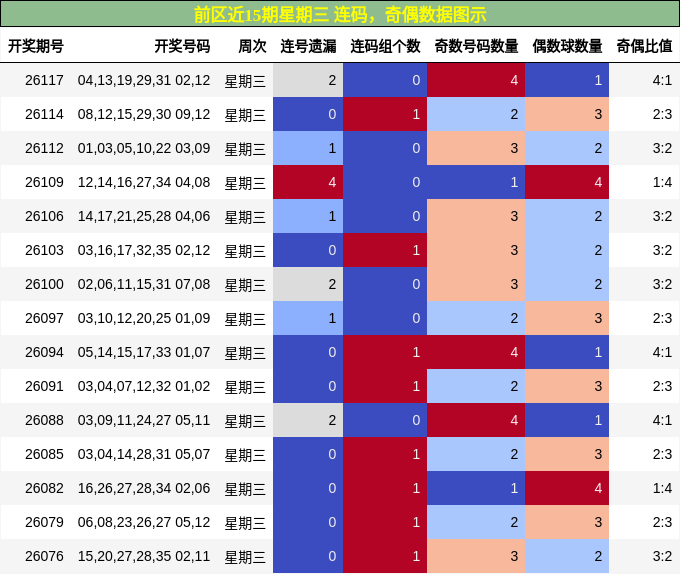Click issue number 26088
The width and height of the screenshot is (680, 574).
pyautogui.click(x=44, y=420)
